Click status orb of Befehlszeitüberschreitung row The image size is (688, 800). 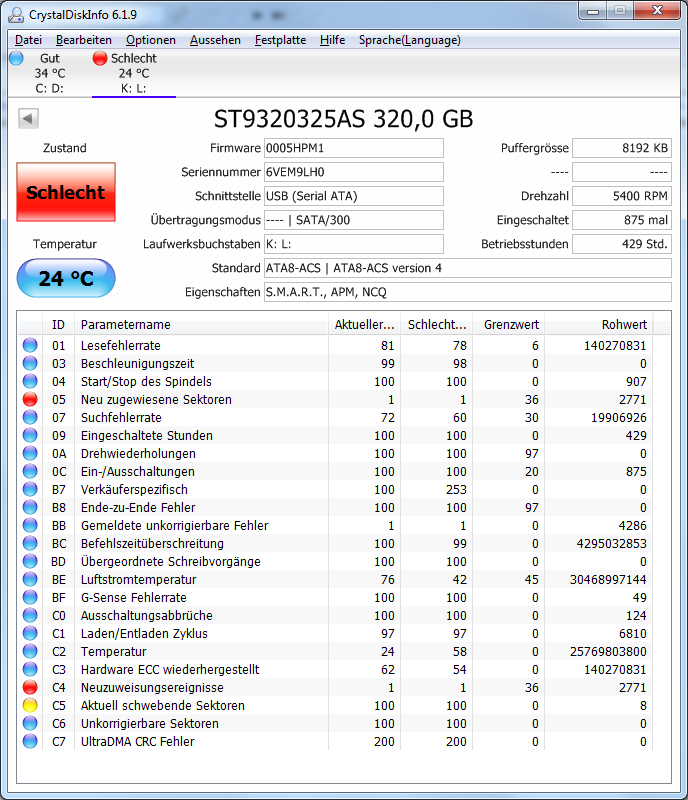(30, 543)
